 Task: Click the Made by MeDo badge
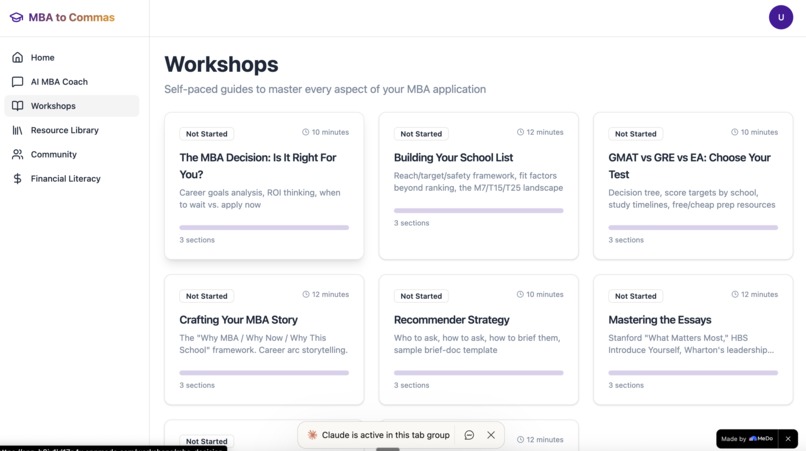[x=747, y=439]
